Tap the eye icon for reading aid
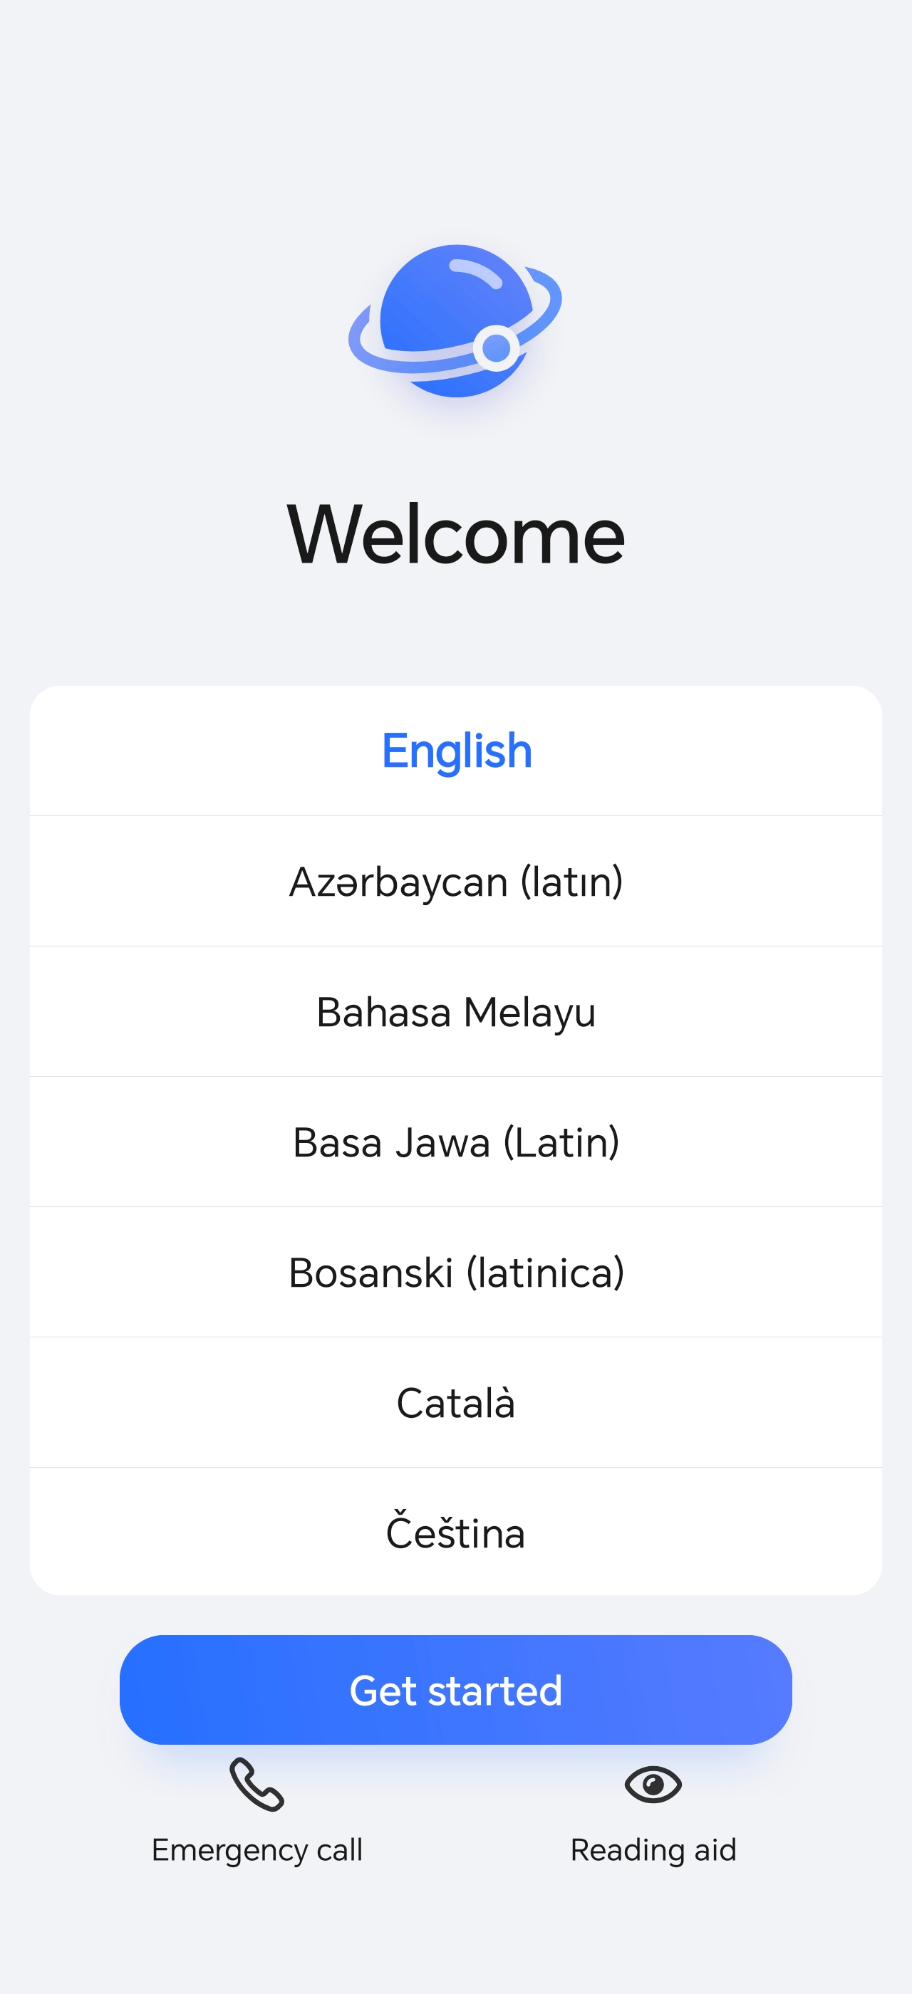912x1994 pixels. (x=653, y=1785)
